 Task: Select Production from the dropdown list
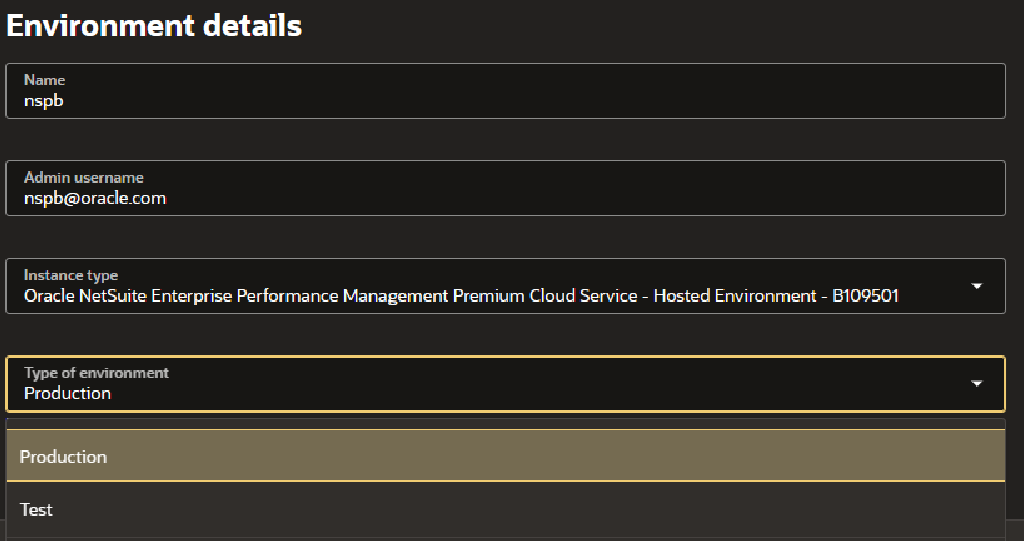click(x=505, y=456)
